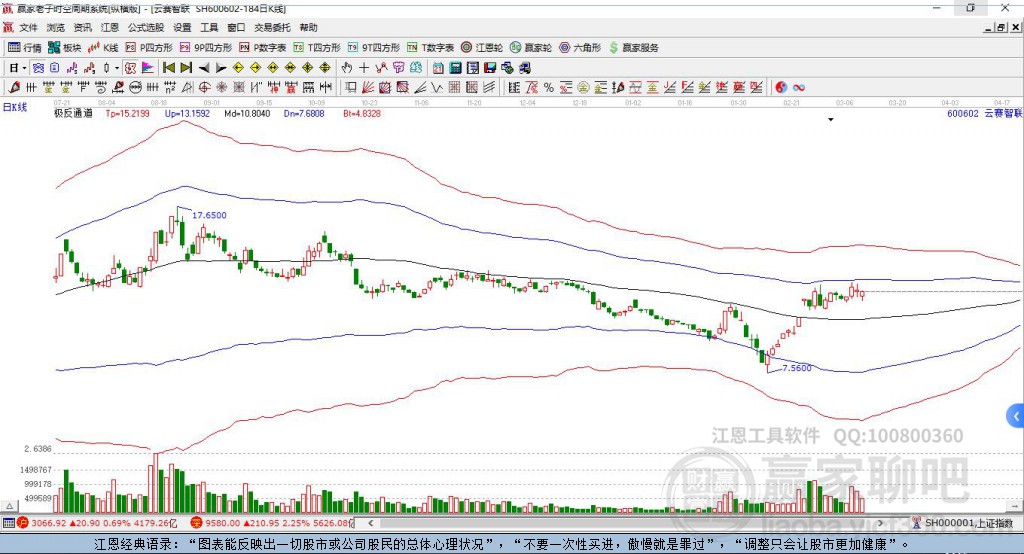Screen dimensions: 1024x554
Task: Expand the blue side panel arrow
Action: point(1016,416)
